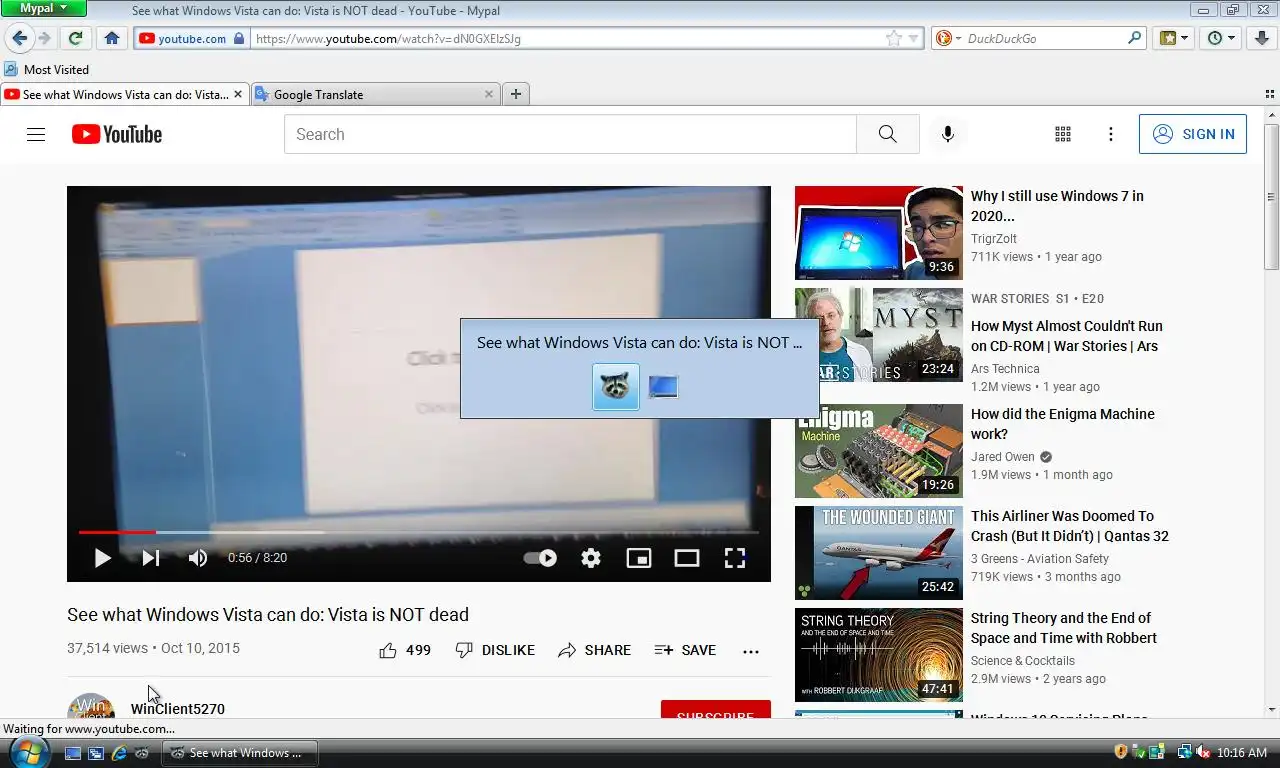Open the history clock dropdown
1280x768 pixels.
coord(1222,38)
